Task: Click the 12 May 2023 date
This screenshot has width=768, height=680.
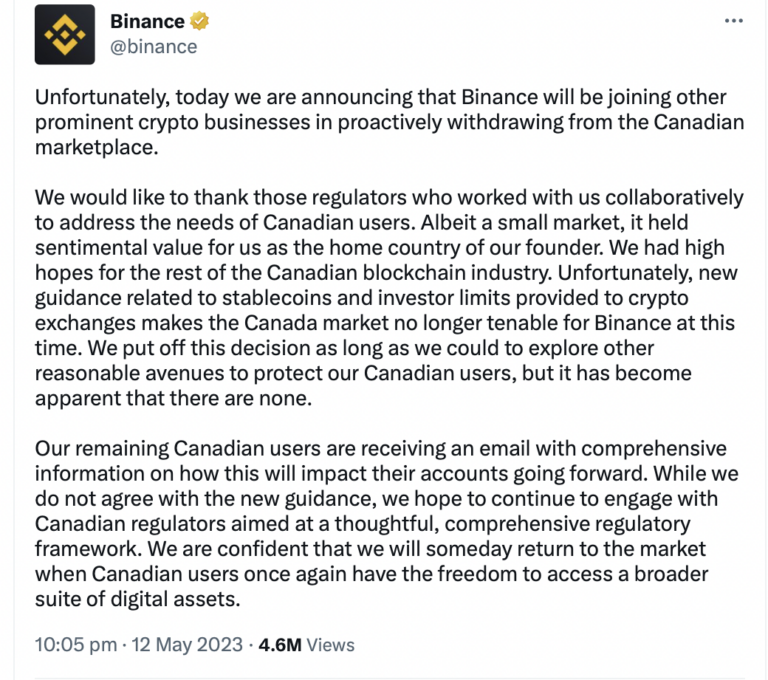Action: coord(189,644)
